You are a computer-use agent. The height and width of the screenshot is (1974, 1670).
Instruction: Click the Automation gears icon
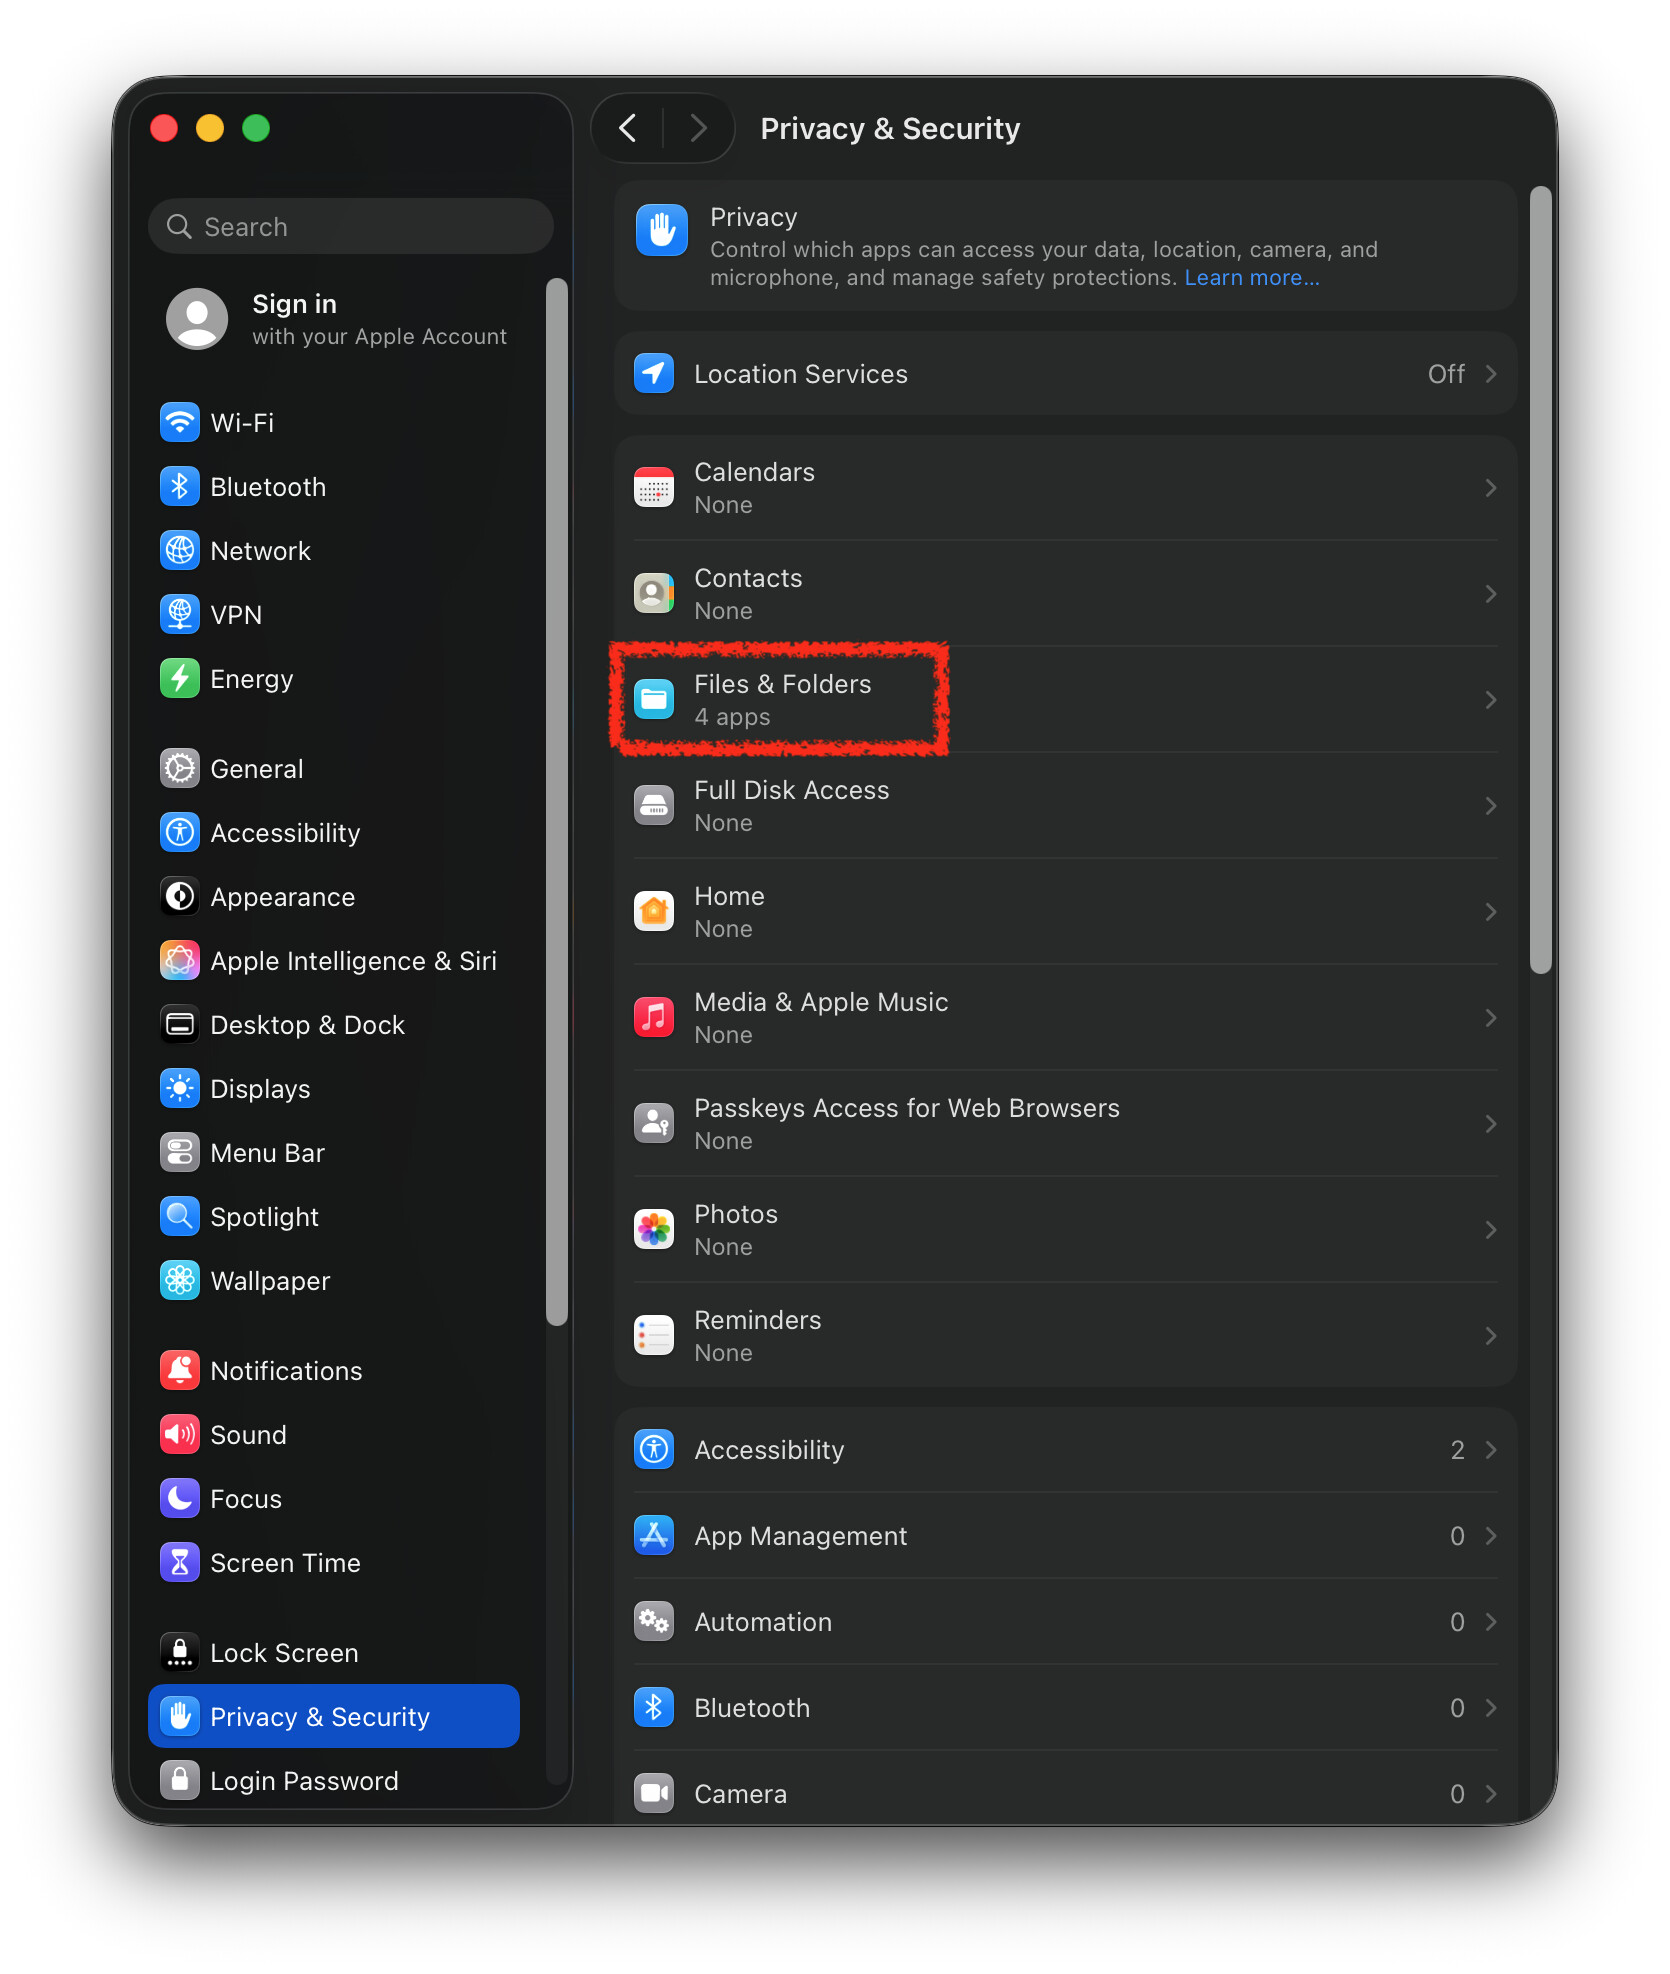pyautogui.click(x=654, y=1621)
